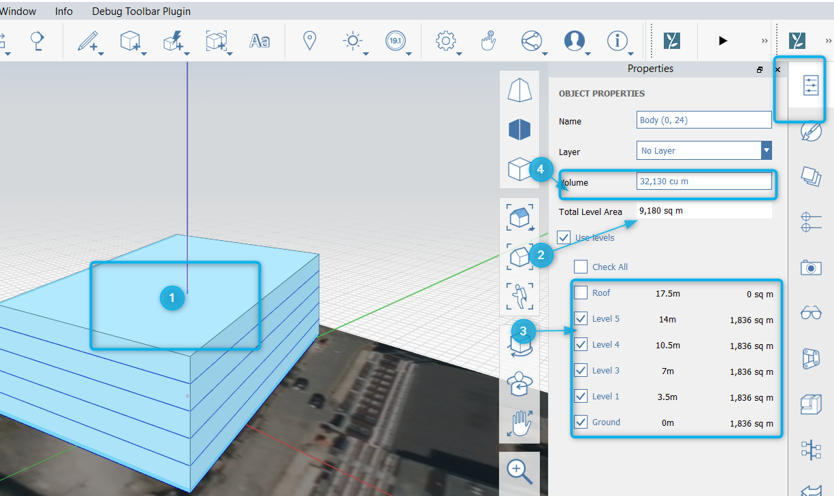The image size is (834, 496).
Task: Open the Window menu
Action: (x=17, y=11)
